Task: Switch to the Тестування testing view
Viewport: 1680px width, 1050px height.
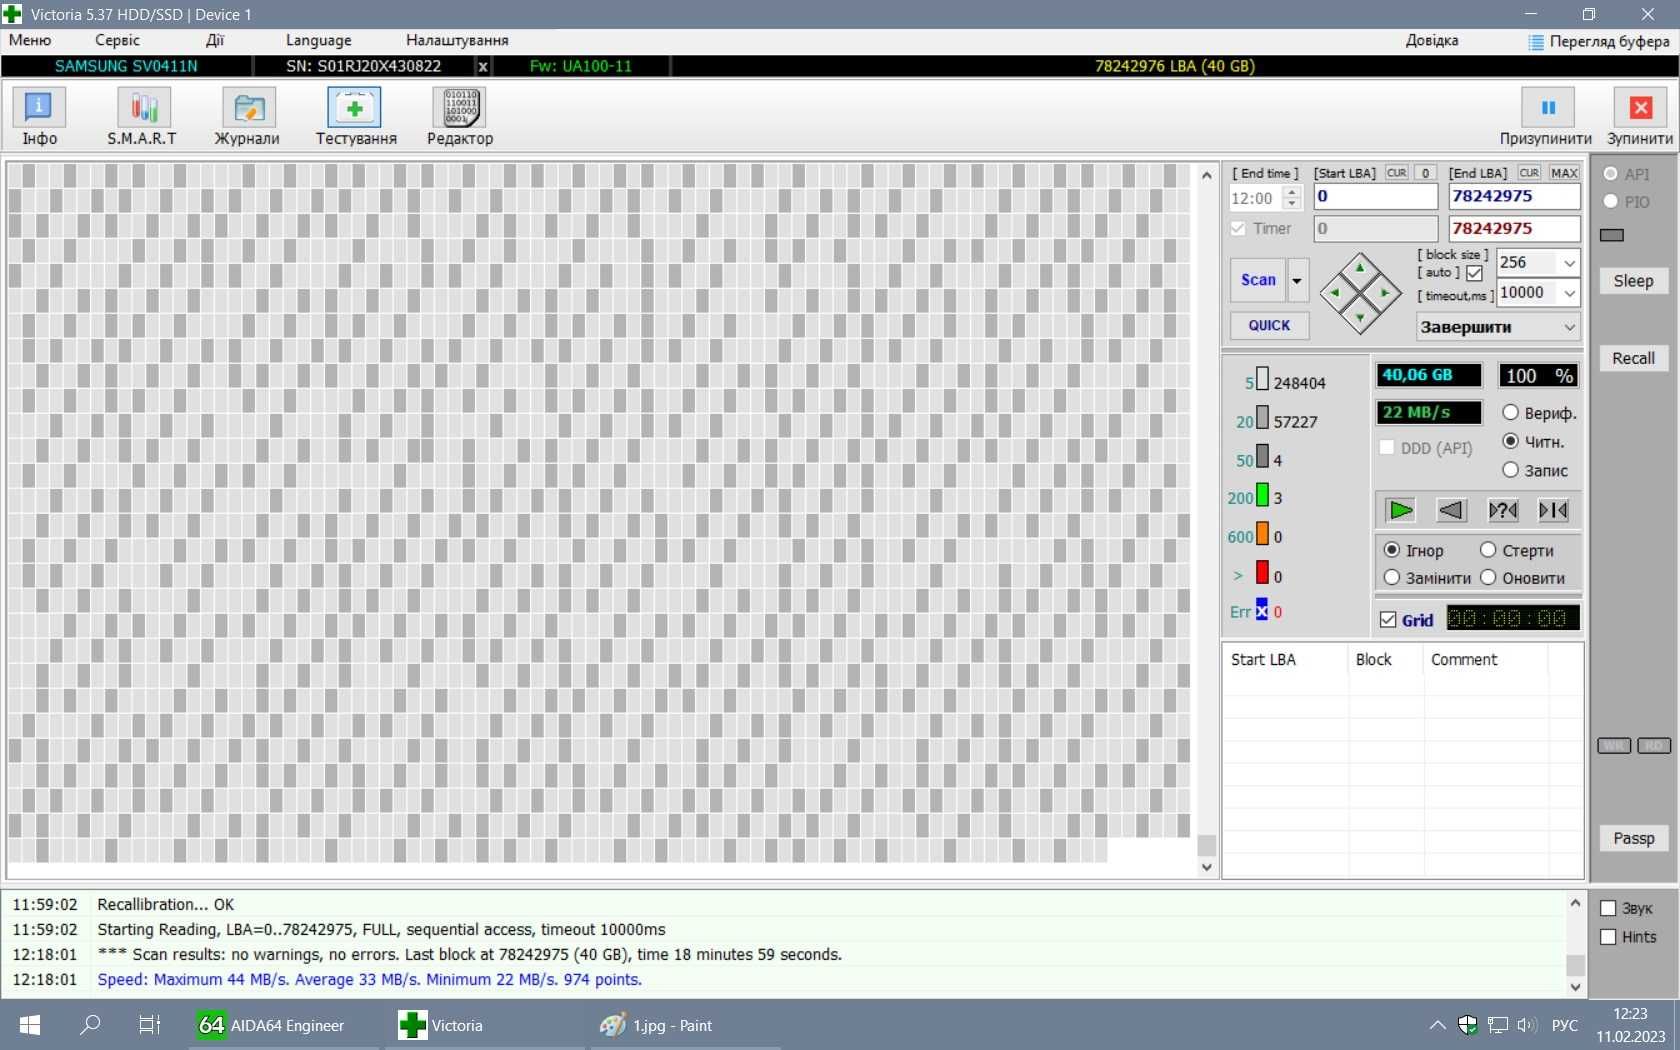Action: click(x=356, y=117)
